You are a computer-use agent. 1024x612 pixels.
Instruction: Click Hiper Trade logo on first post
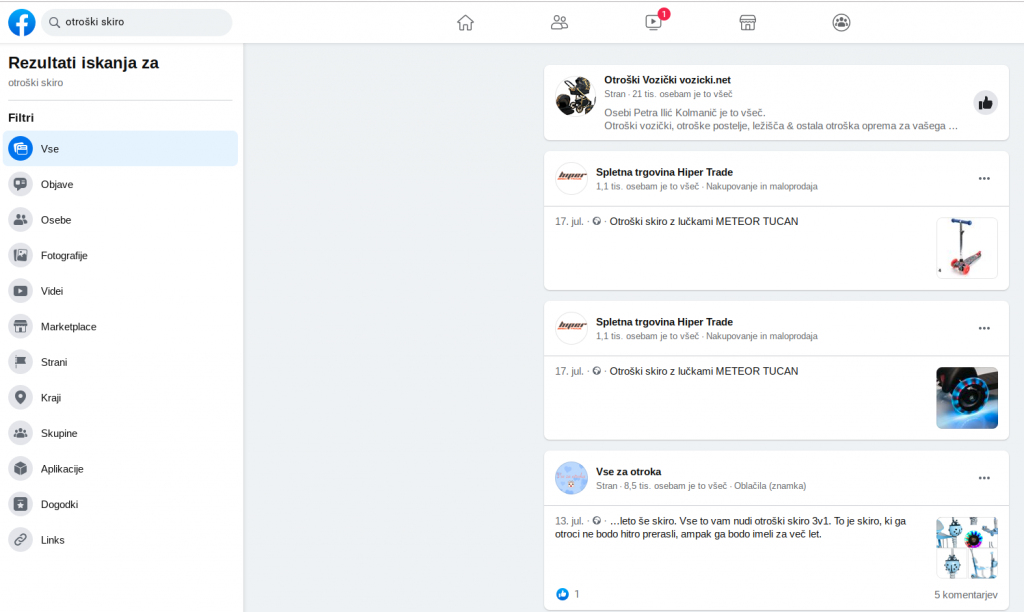point(571,178)
